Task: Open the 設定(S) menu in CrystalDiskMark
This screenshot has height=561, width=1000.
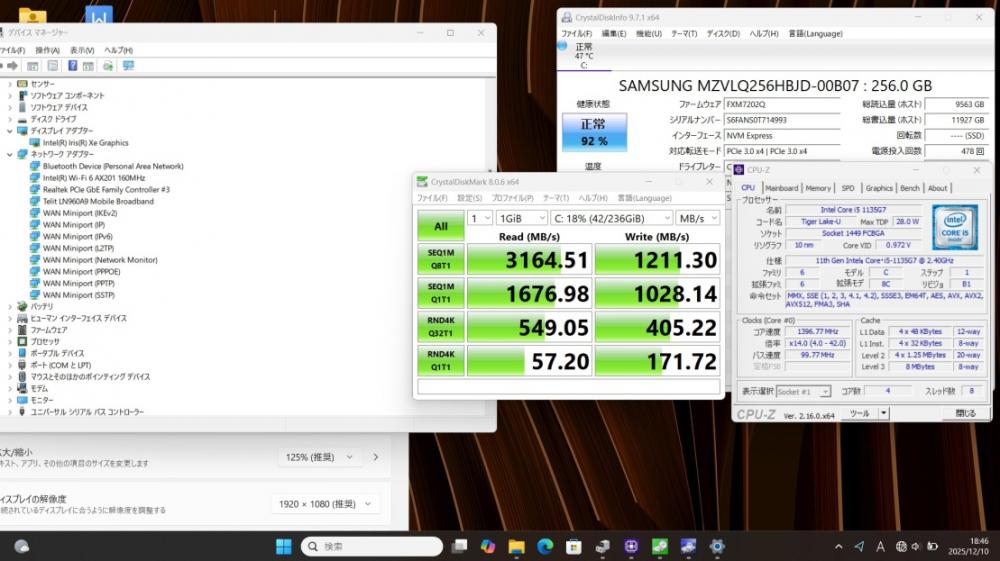Action: 469,198
